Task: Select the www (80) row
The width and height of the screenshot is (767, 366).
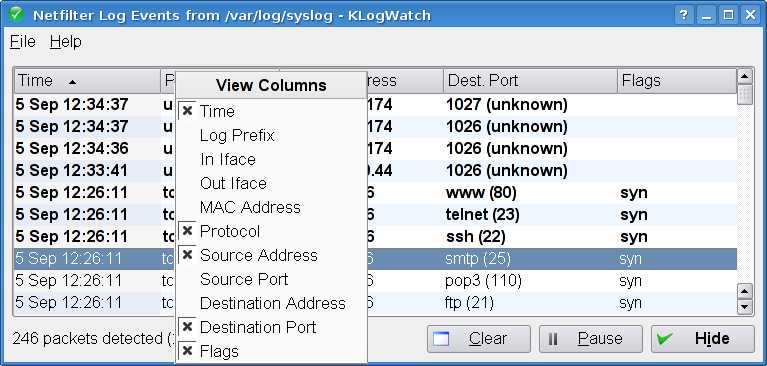Action: click(375, 193)
